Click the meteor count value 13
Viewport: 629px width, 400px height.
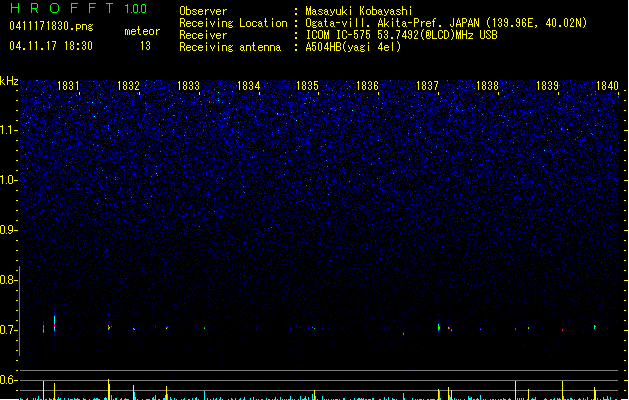(x=145, y=46)
